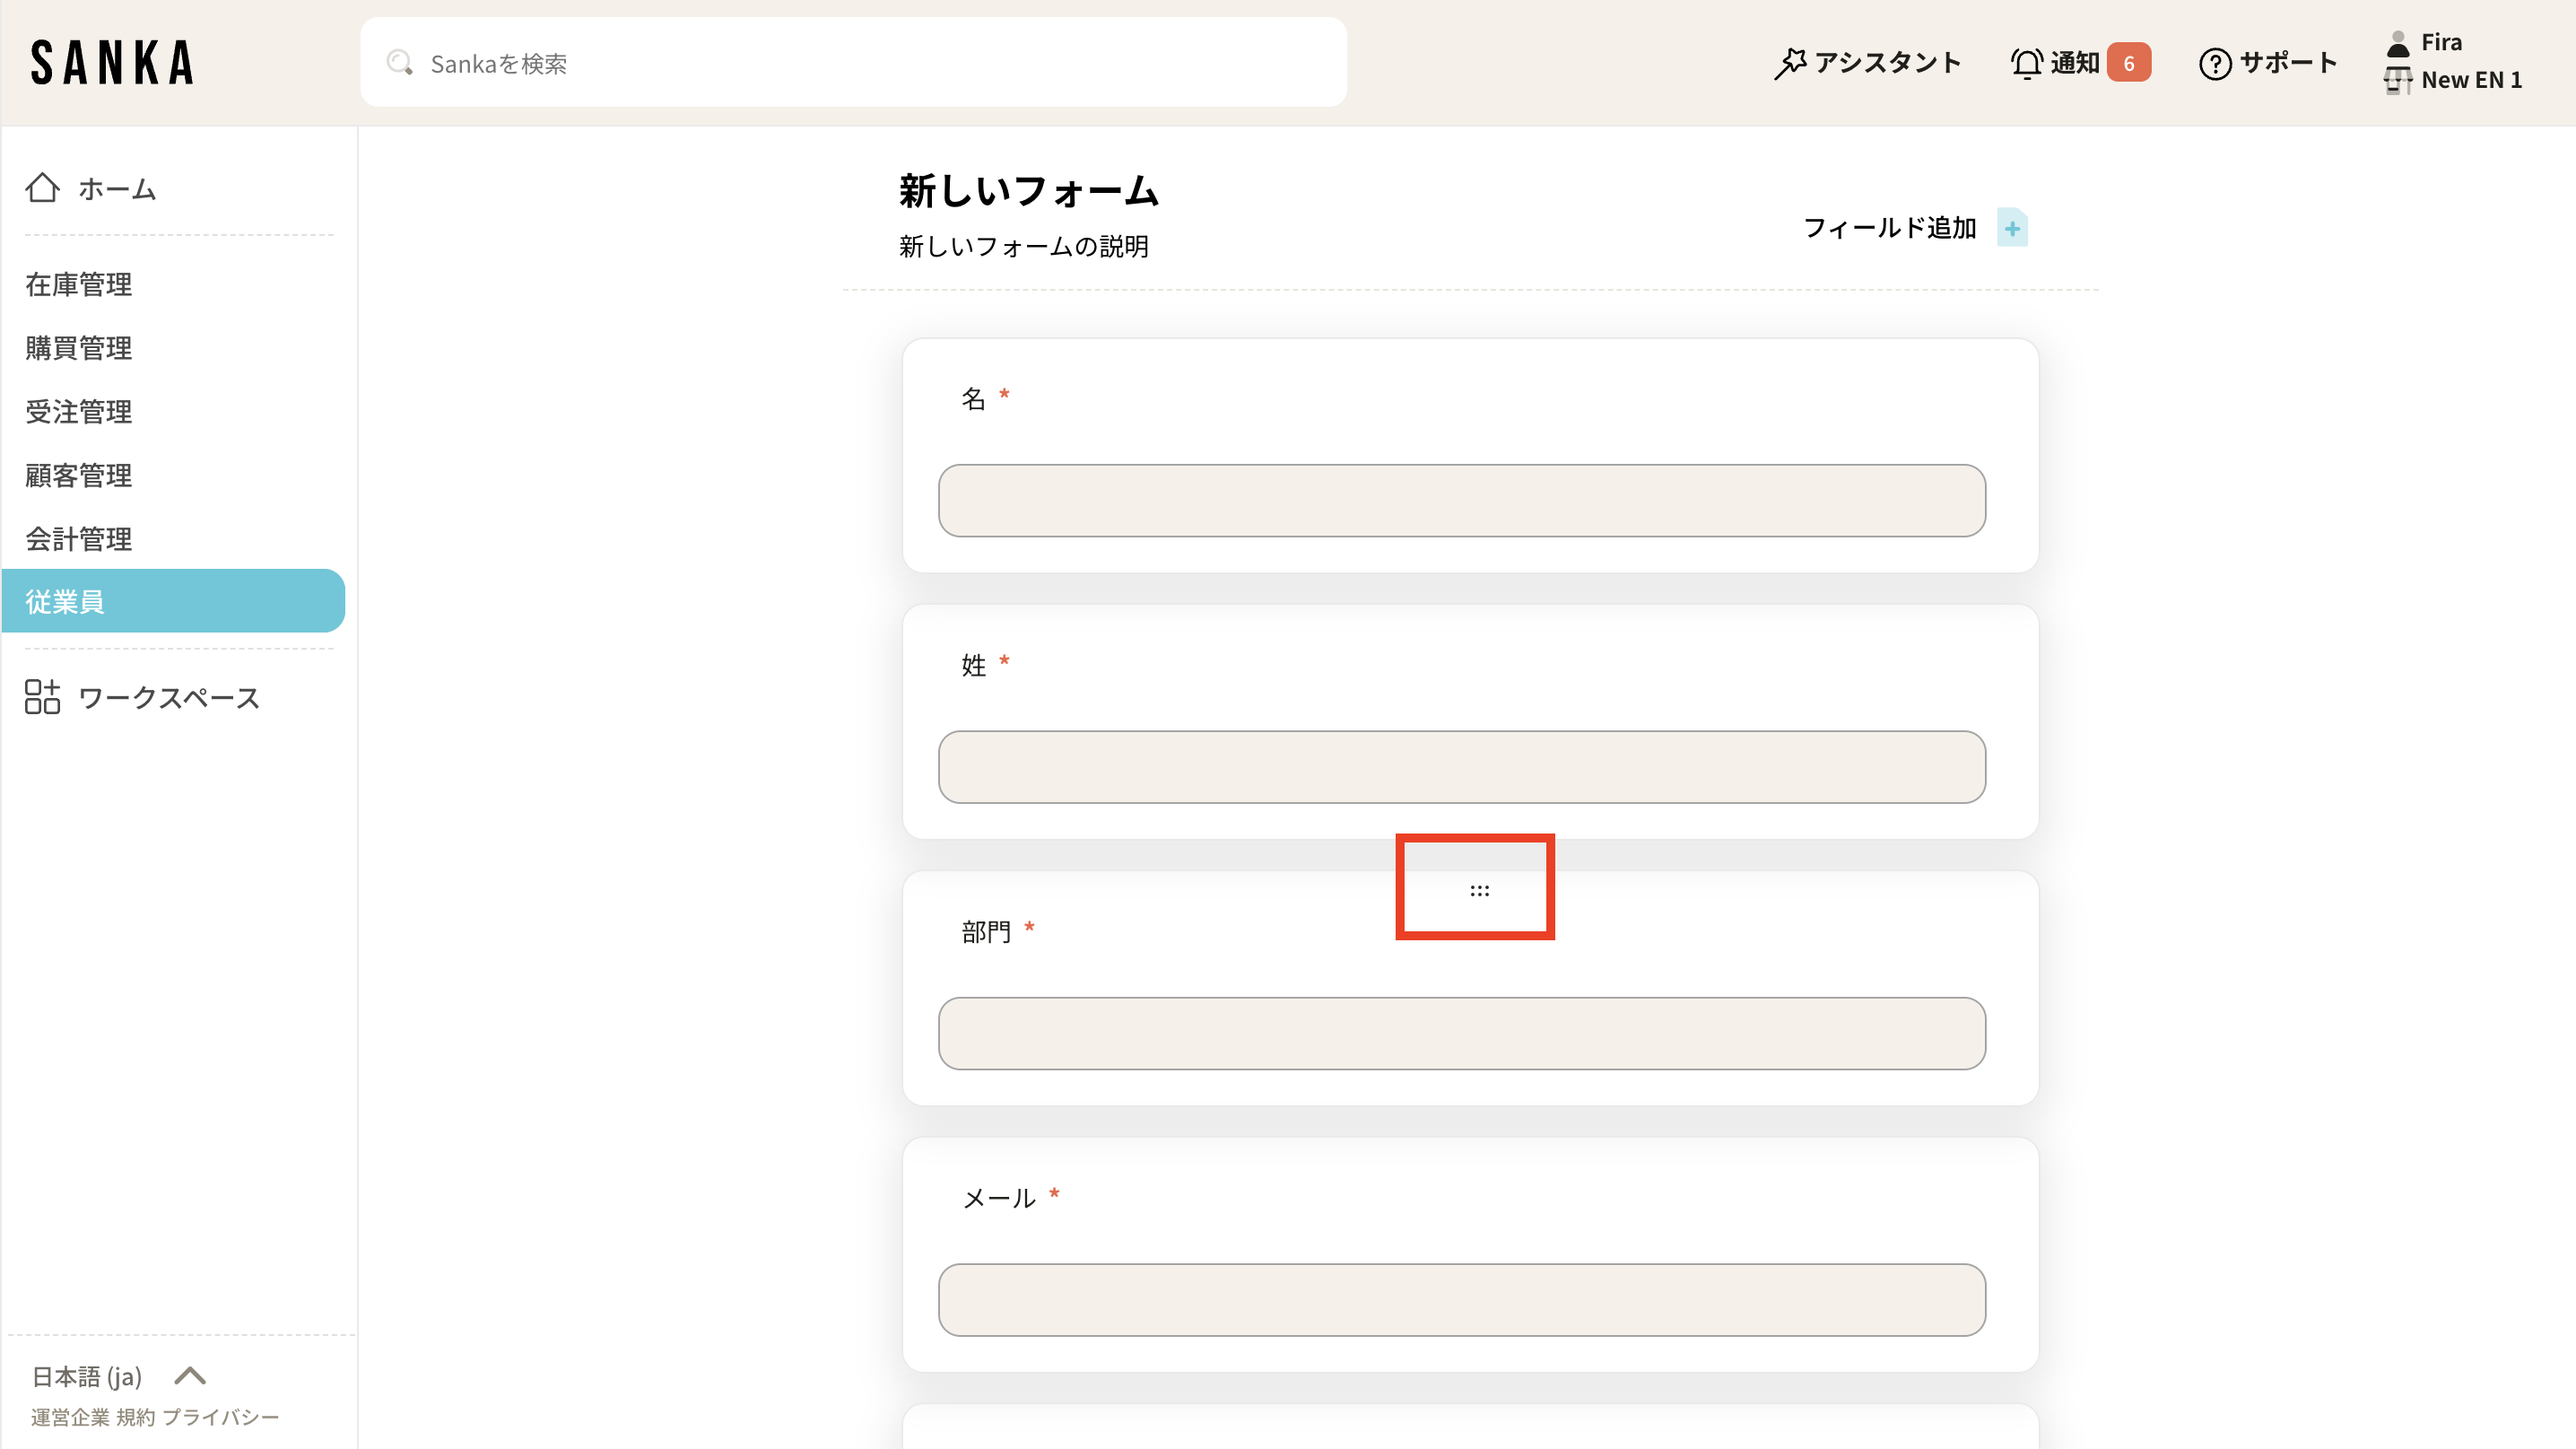Screen dimensions: 2576x1449
Task: Click the プライバシー footer link
Action: pyautogui.click(x=221, y=1417)
